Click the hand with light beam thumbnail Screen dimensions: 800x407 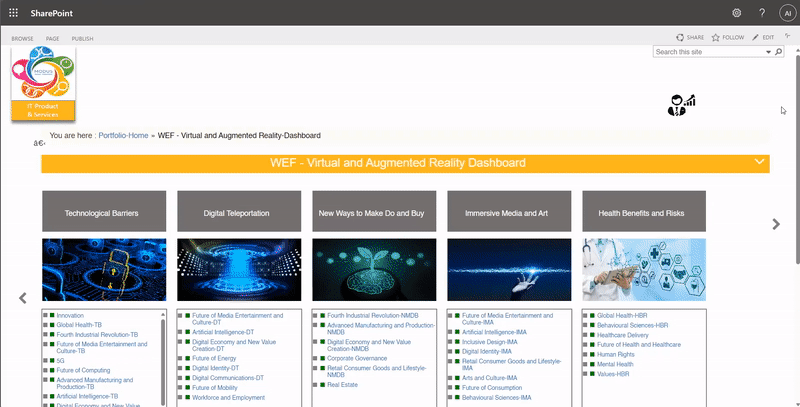(509, 270)
